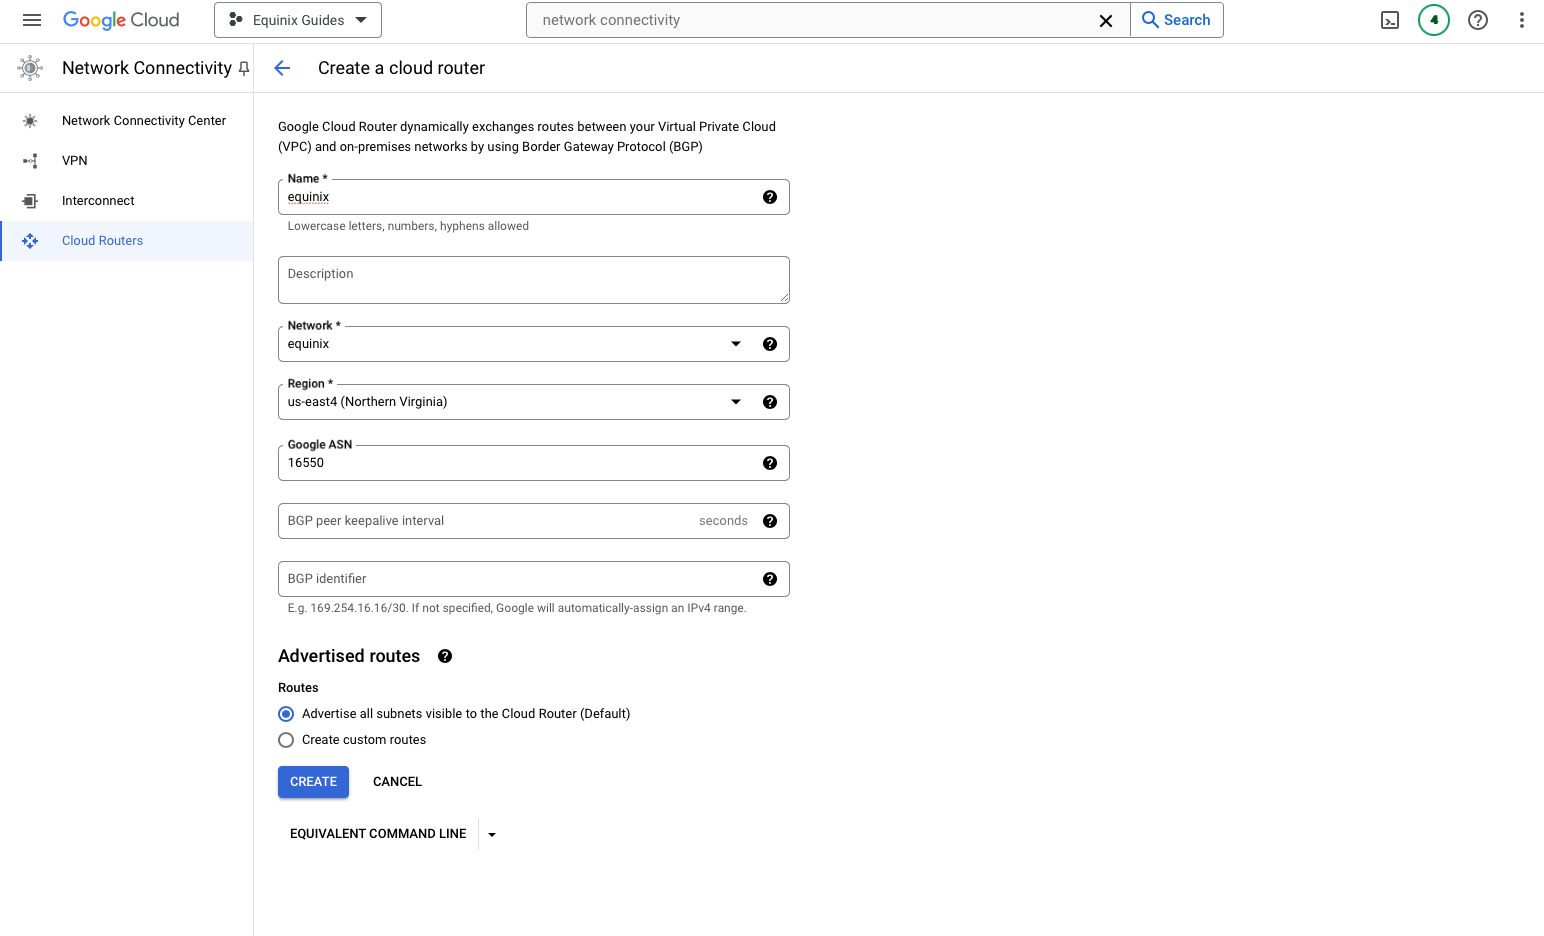Click the 'Create a cloud router' heading

[401, 68]
